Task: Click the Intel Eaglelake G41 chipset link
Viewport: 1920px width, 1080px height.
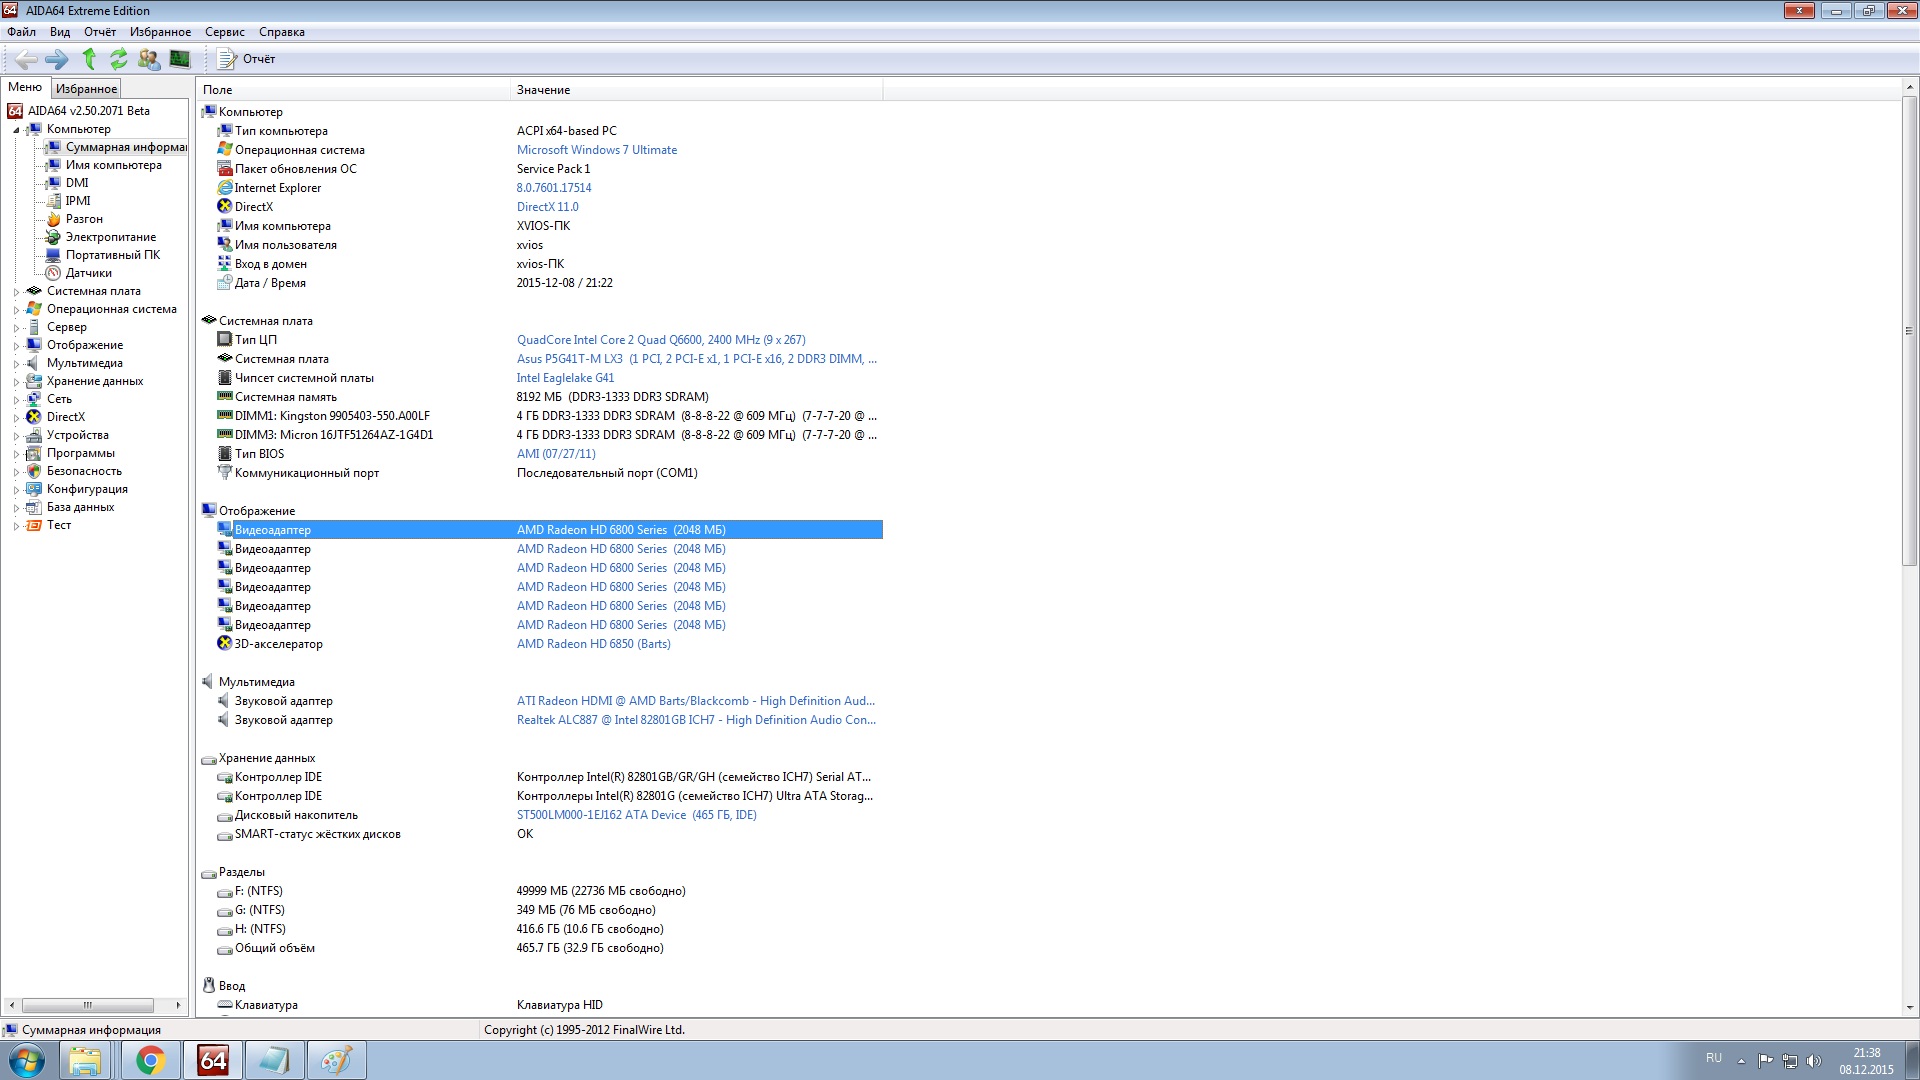Action: click(565, 378)
